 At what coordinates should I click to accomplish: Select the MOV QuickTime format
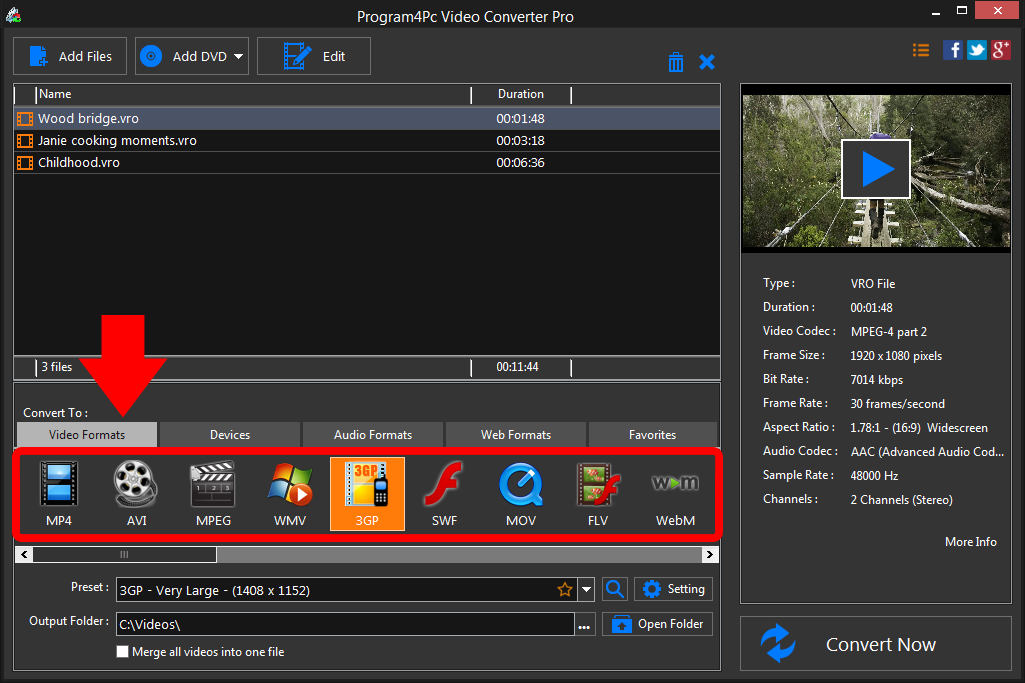point(521,493)
